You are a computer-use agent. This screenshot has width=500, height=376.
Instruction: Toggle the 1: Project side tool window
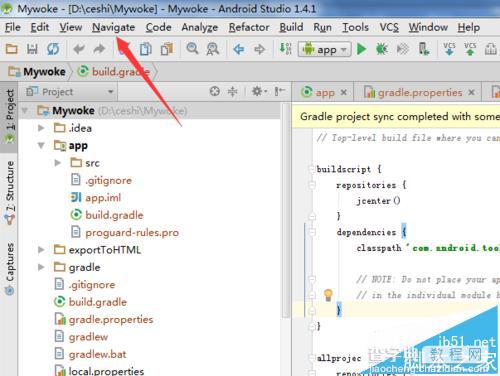9,116
